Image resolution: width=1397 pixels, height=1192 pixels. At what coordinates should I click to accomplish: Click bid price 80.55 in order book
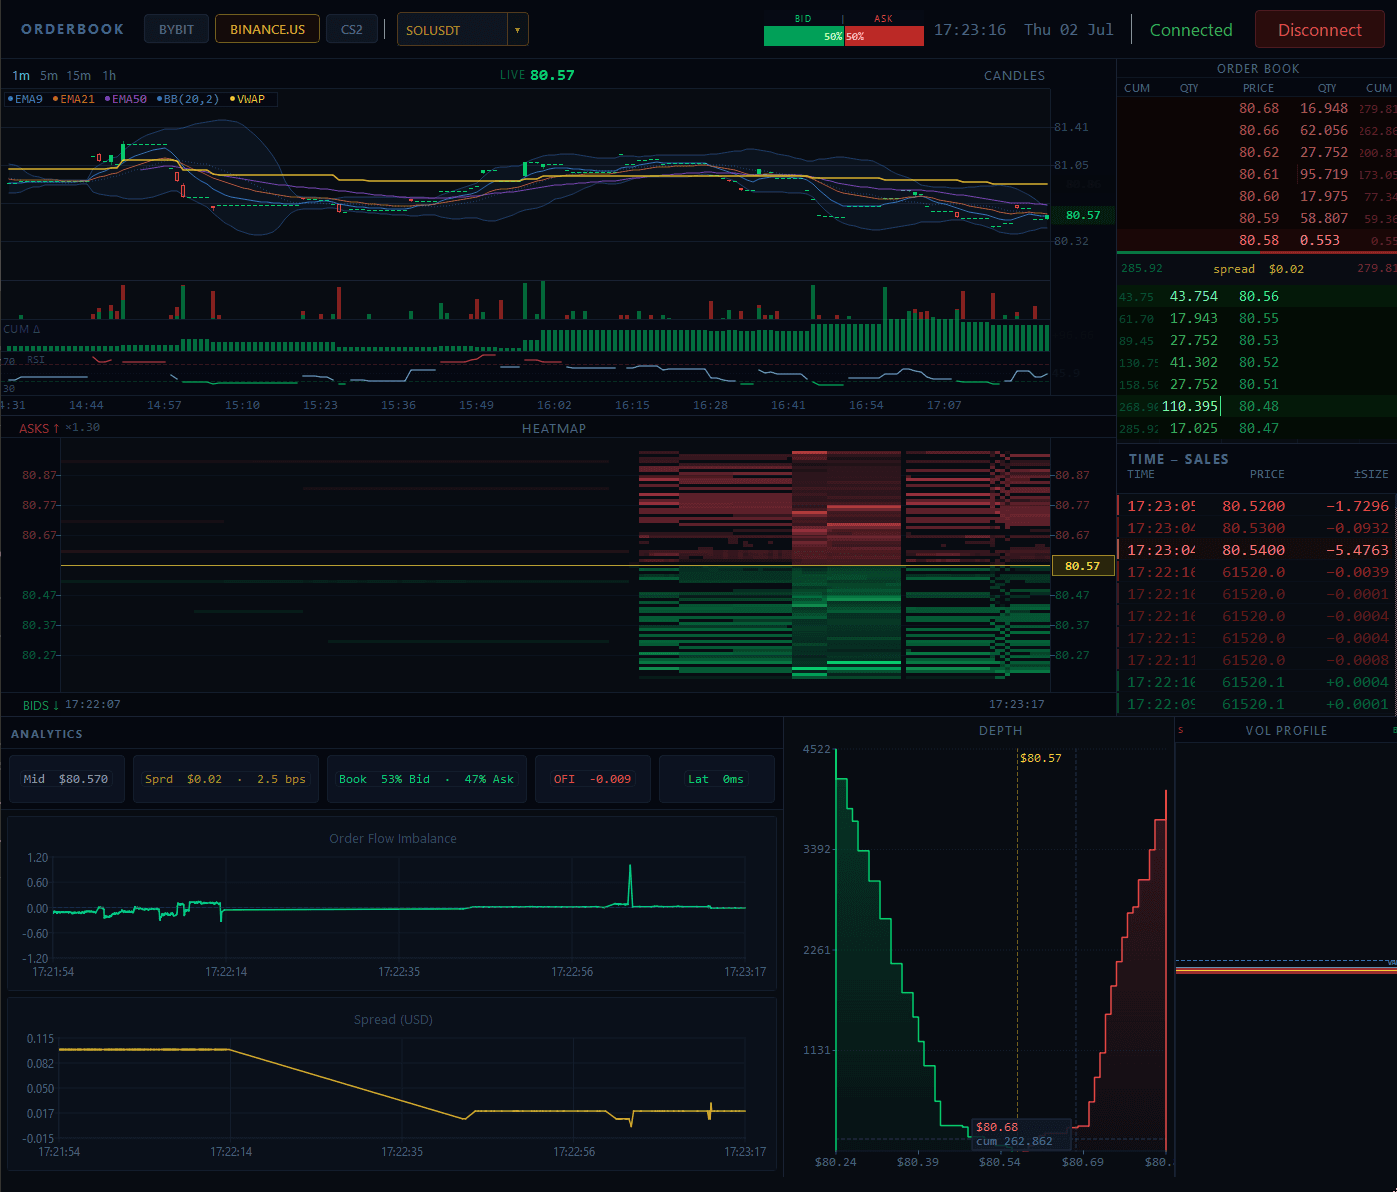[1258, 318]
